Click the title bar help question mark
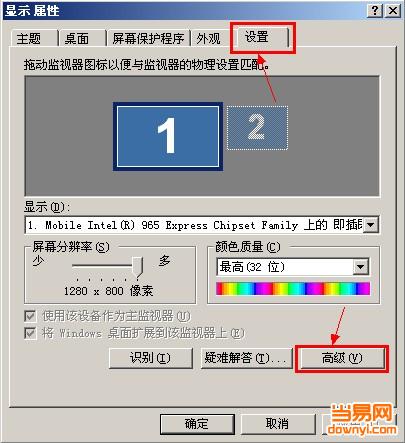 click(375, 11)
